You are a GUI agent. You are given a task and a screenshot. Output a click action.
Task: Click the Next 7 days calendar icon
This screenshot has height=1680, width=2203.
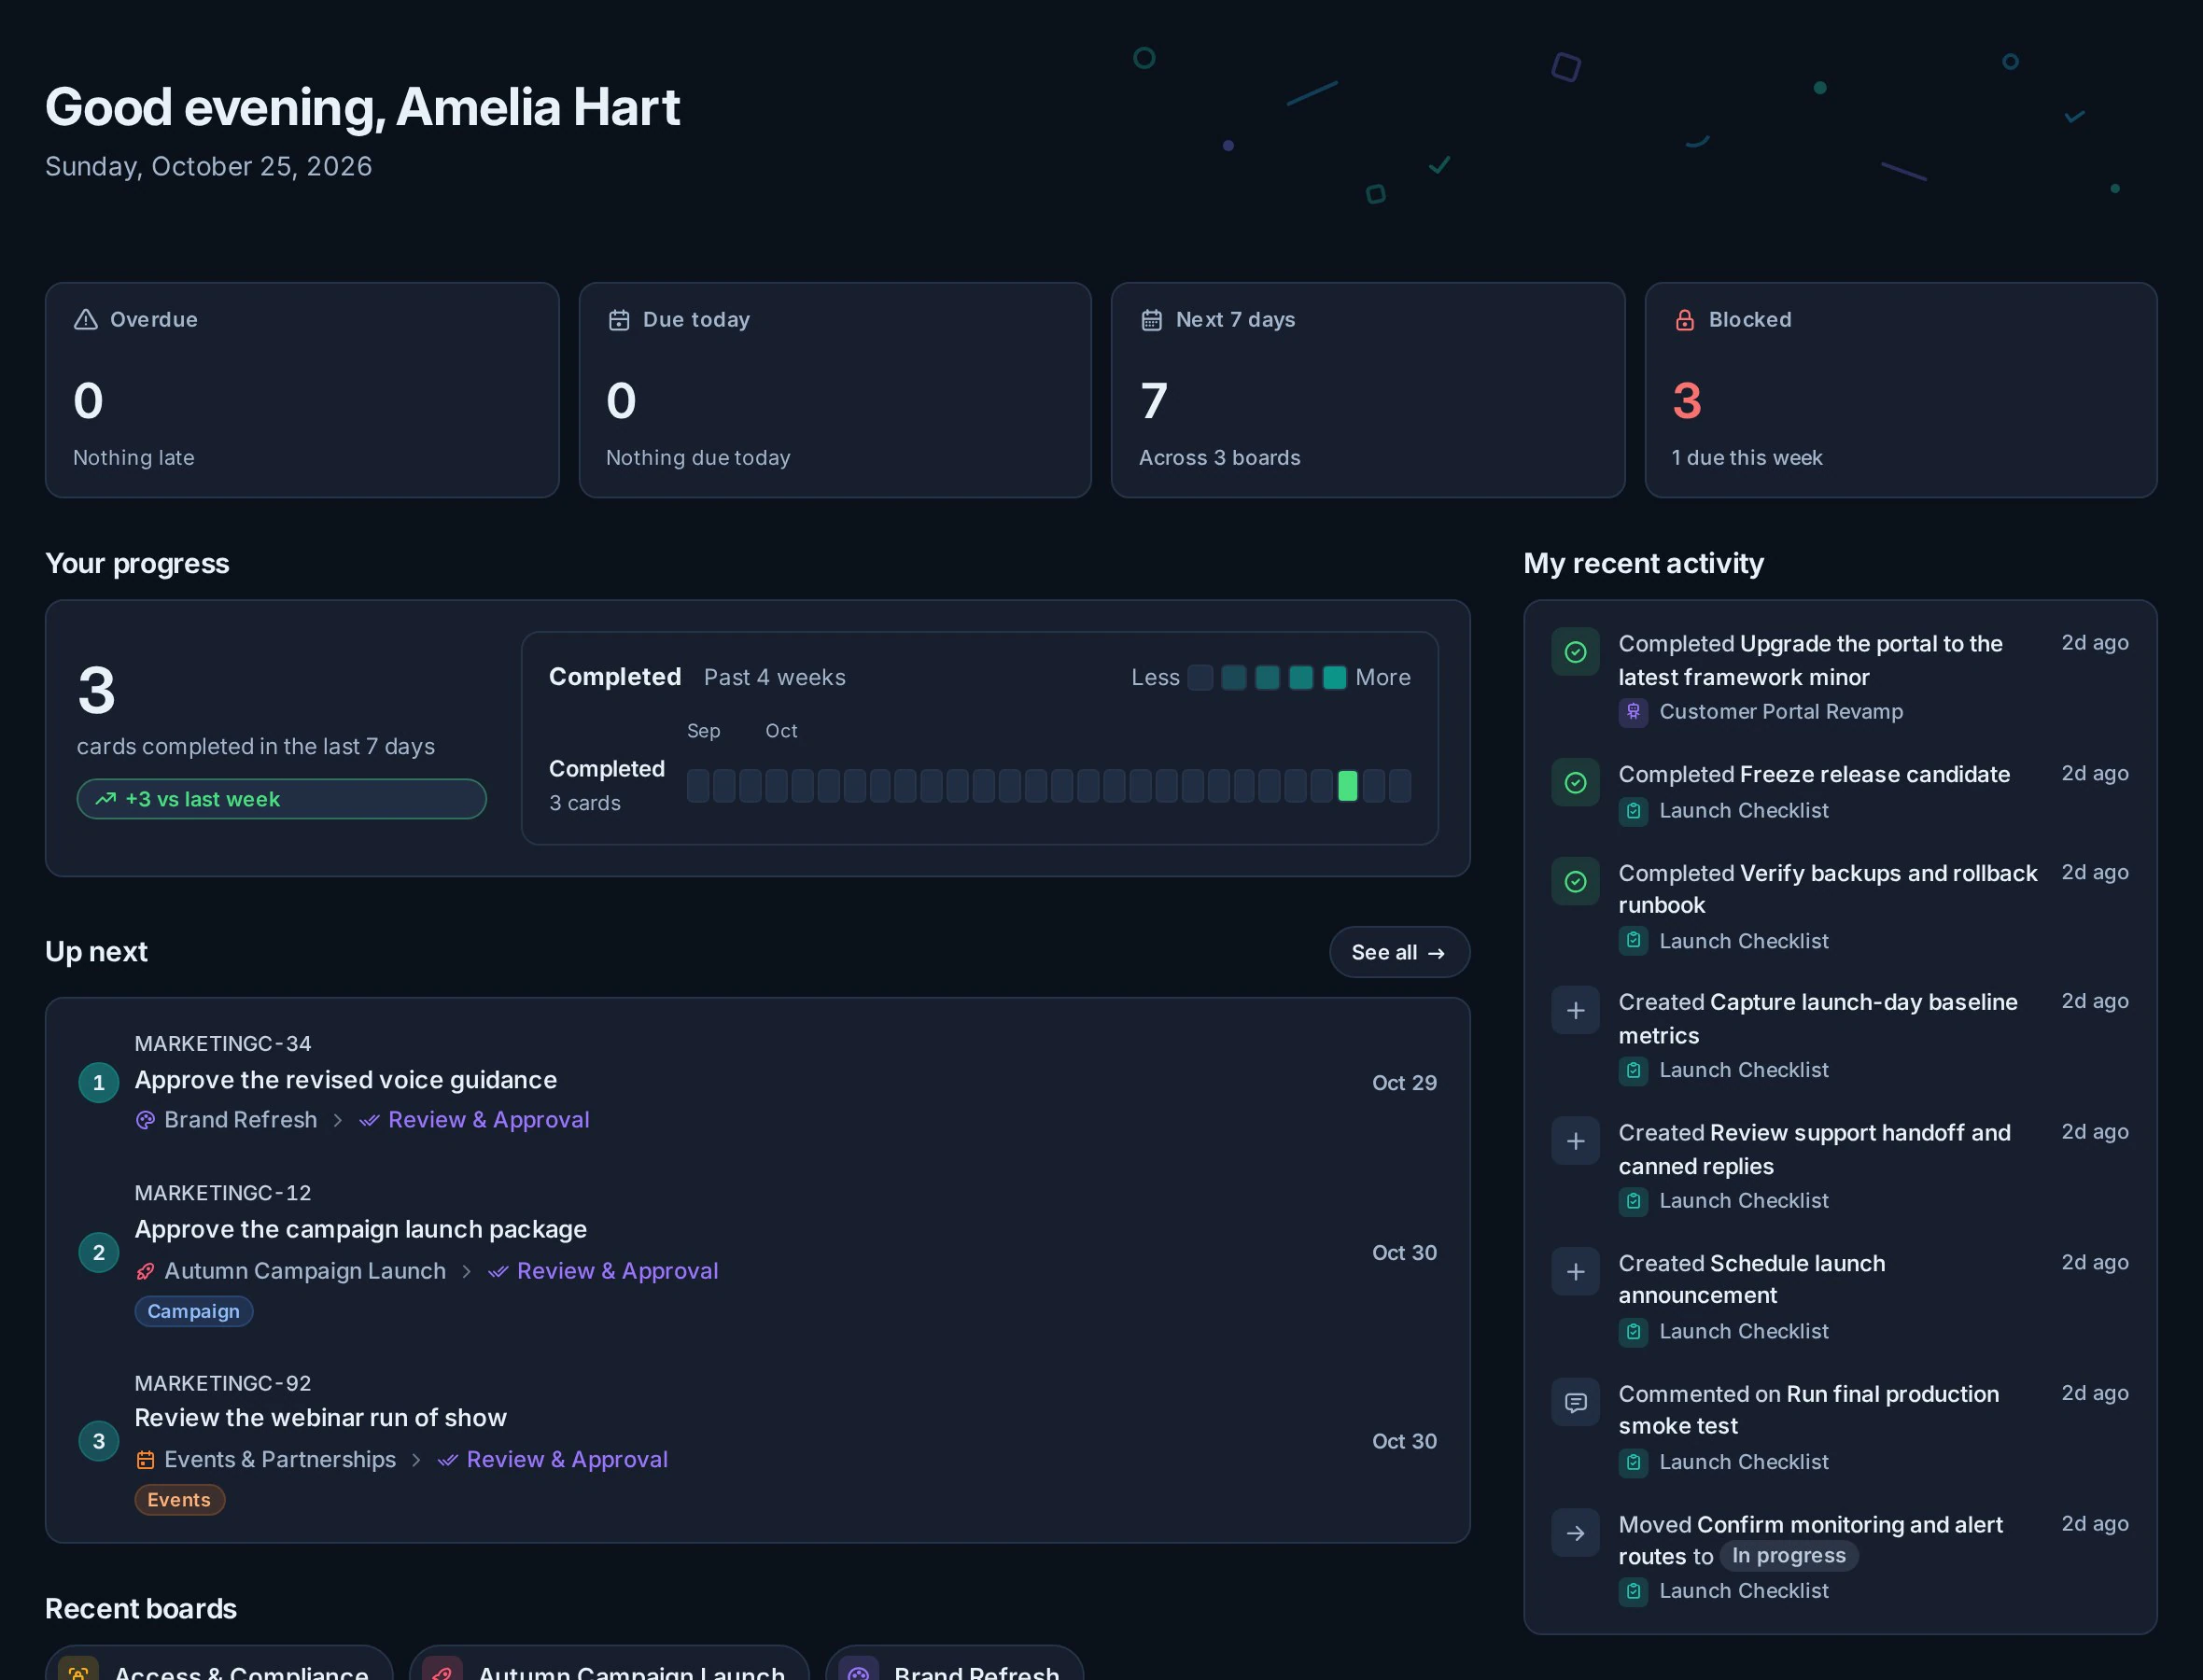point(1152,320)
